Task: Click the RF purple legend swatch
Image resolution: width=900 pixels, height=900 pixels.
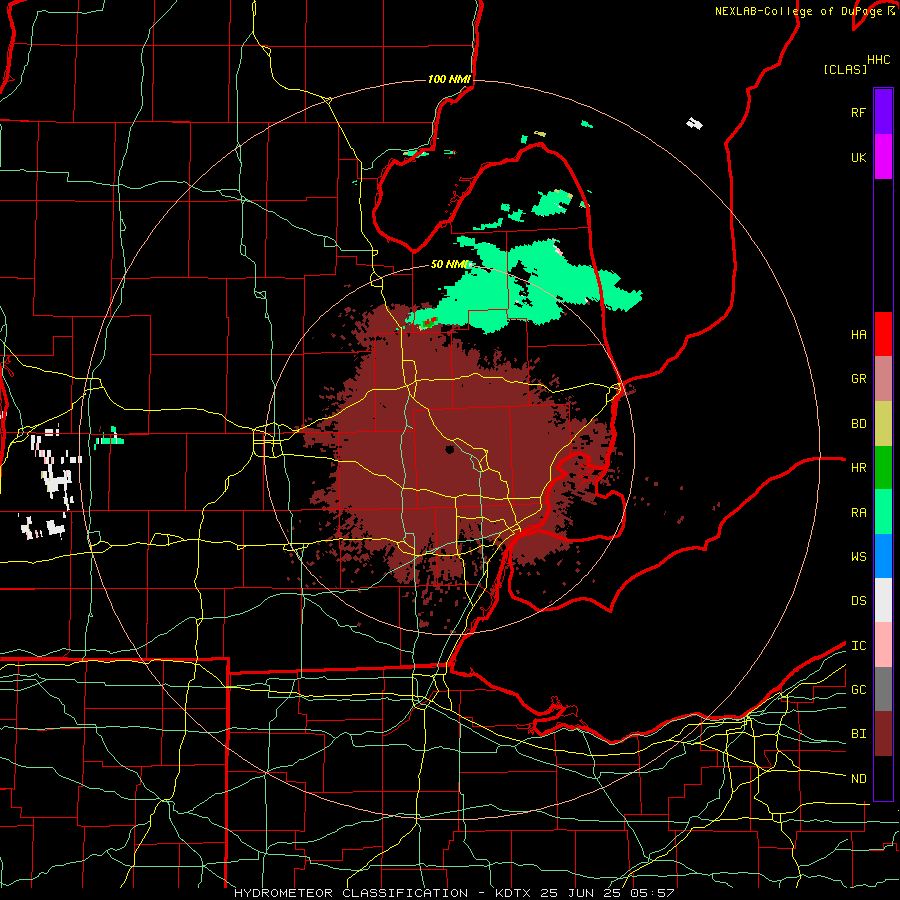Action: tap(883, 112)
